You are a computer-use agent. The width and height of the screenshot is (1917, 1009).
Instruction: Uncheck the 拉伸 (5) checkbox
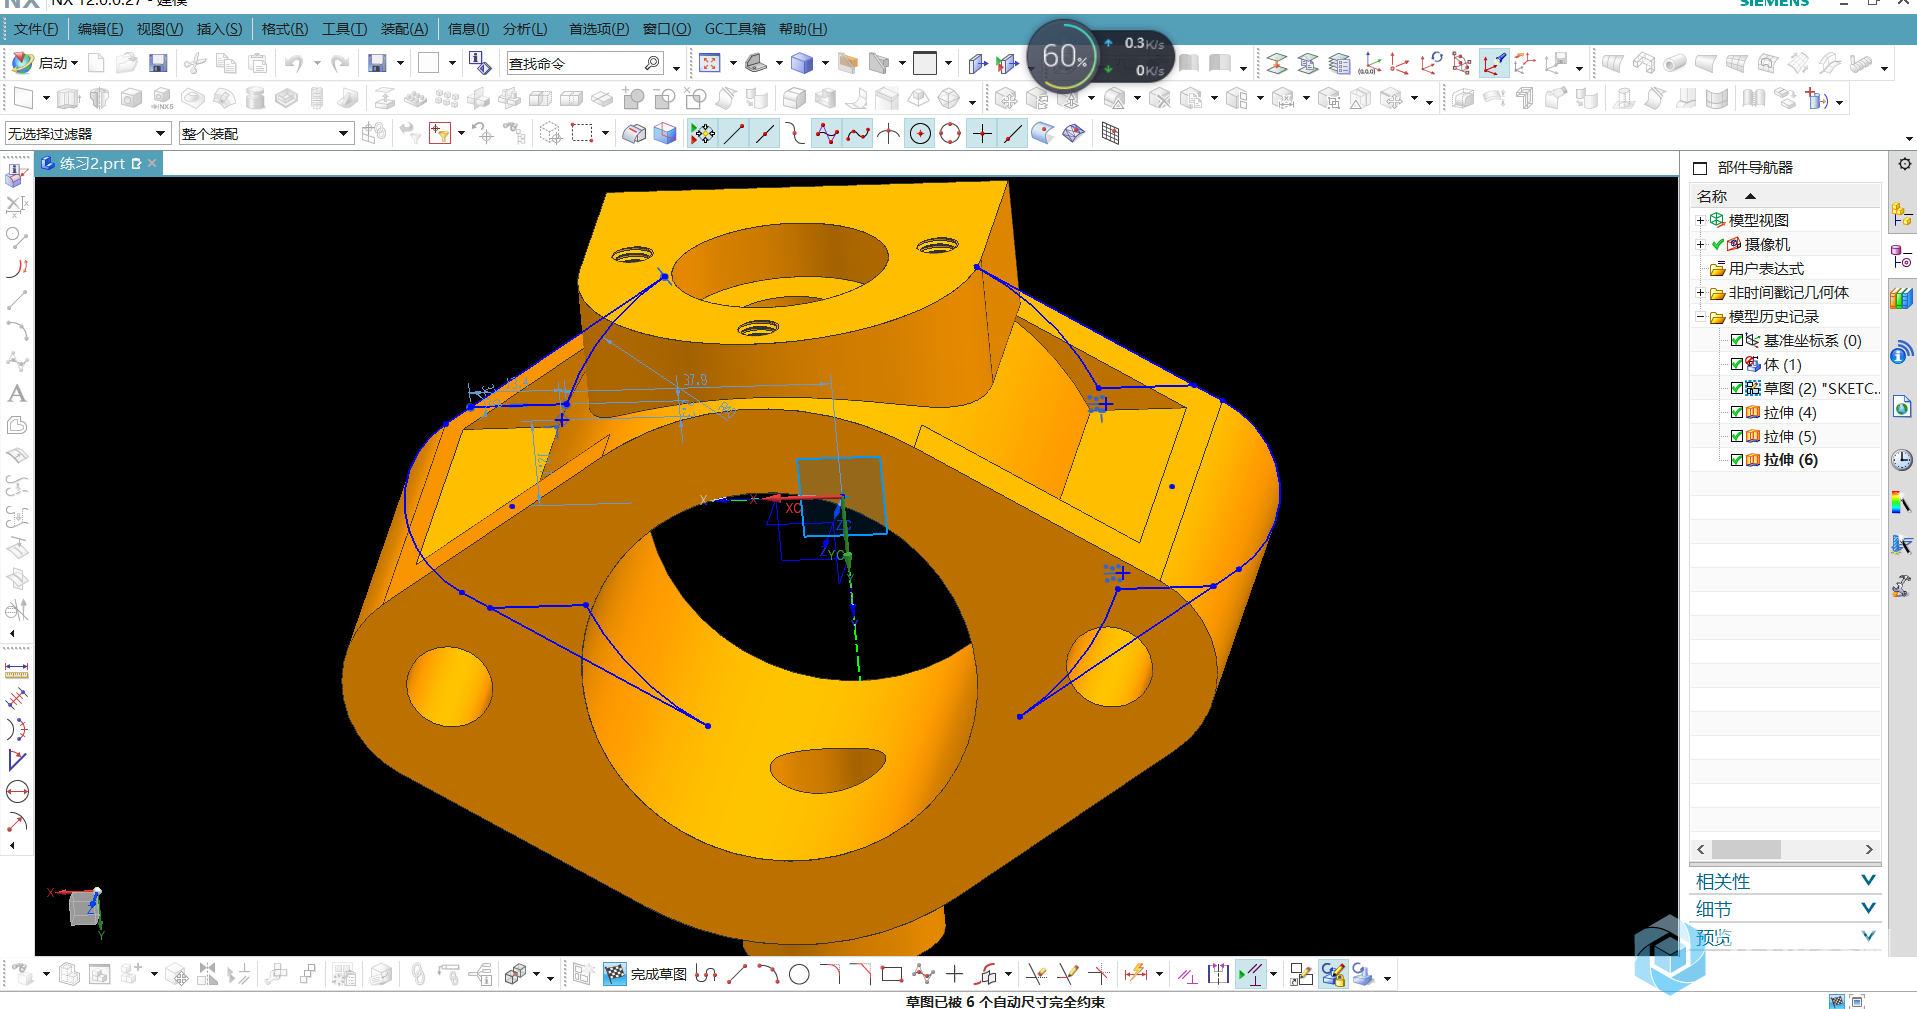click(x=1737, y=436)
